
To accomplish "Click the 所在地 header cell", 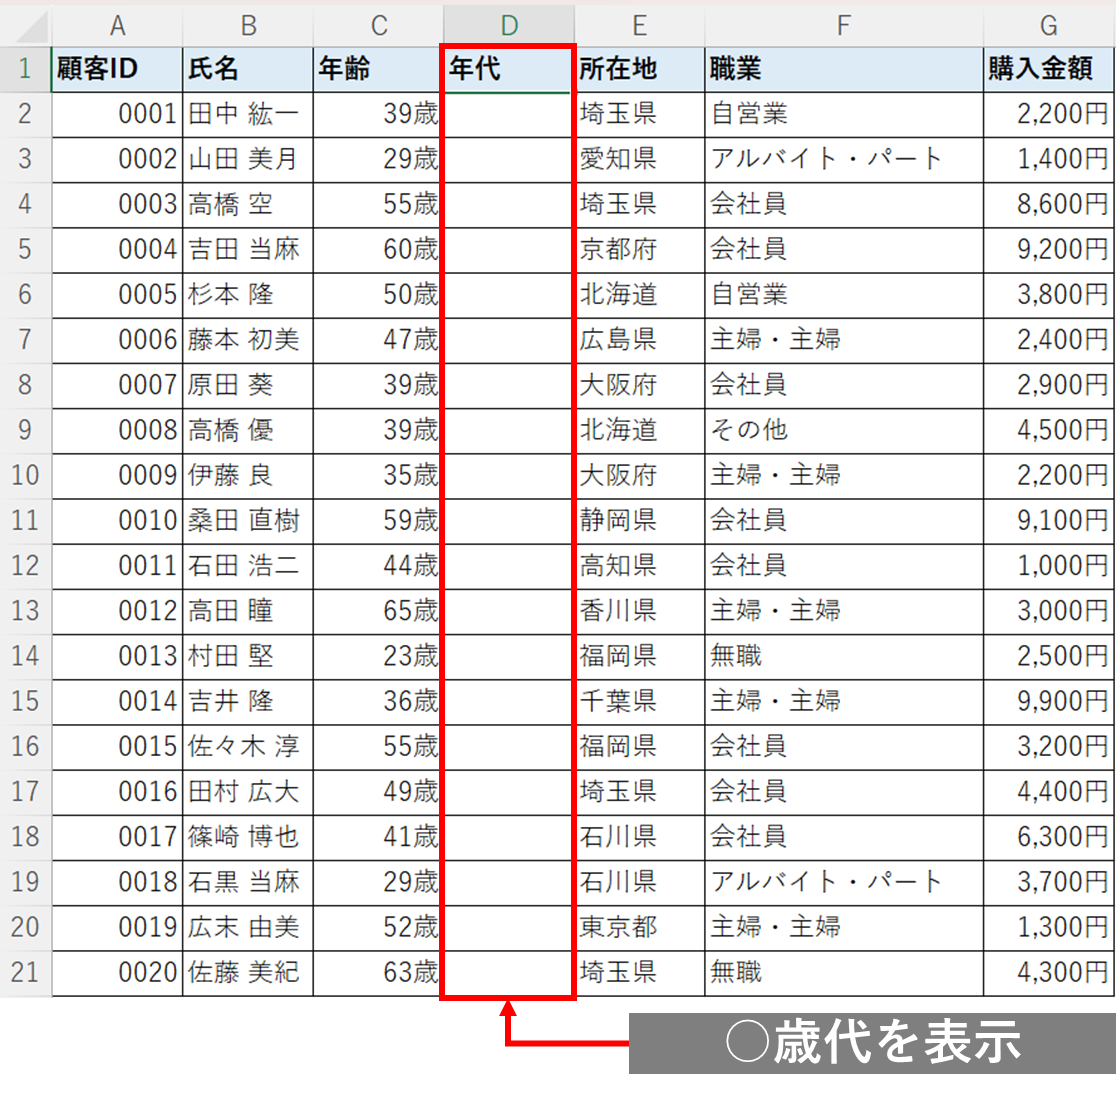I will tap(639, 69).
